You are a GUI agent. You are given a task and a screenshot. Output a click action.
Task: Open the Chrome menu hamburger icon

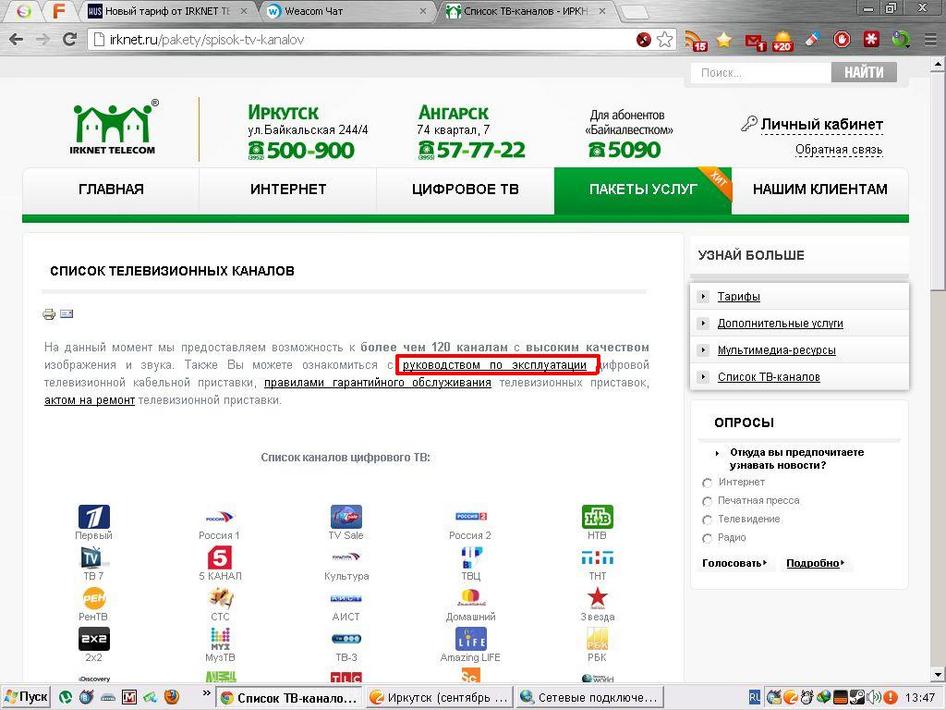pos(931,40)
